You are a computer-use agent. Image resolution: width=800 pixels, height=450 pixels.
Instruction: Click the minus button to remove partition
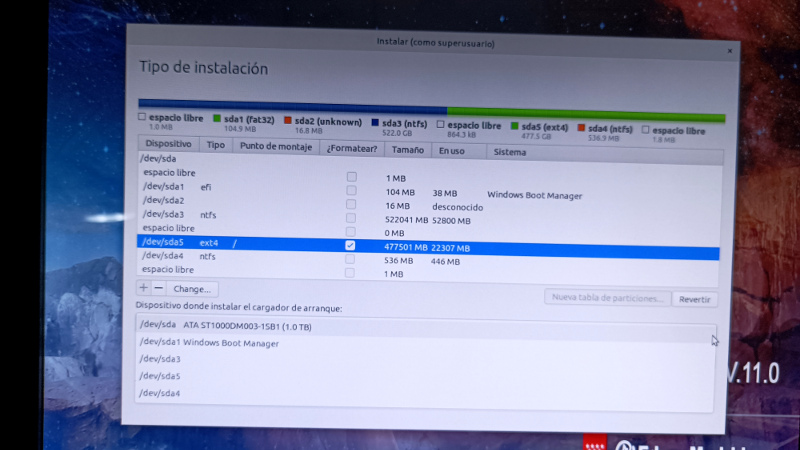pyautogui.click(x=157, y=288)
